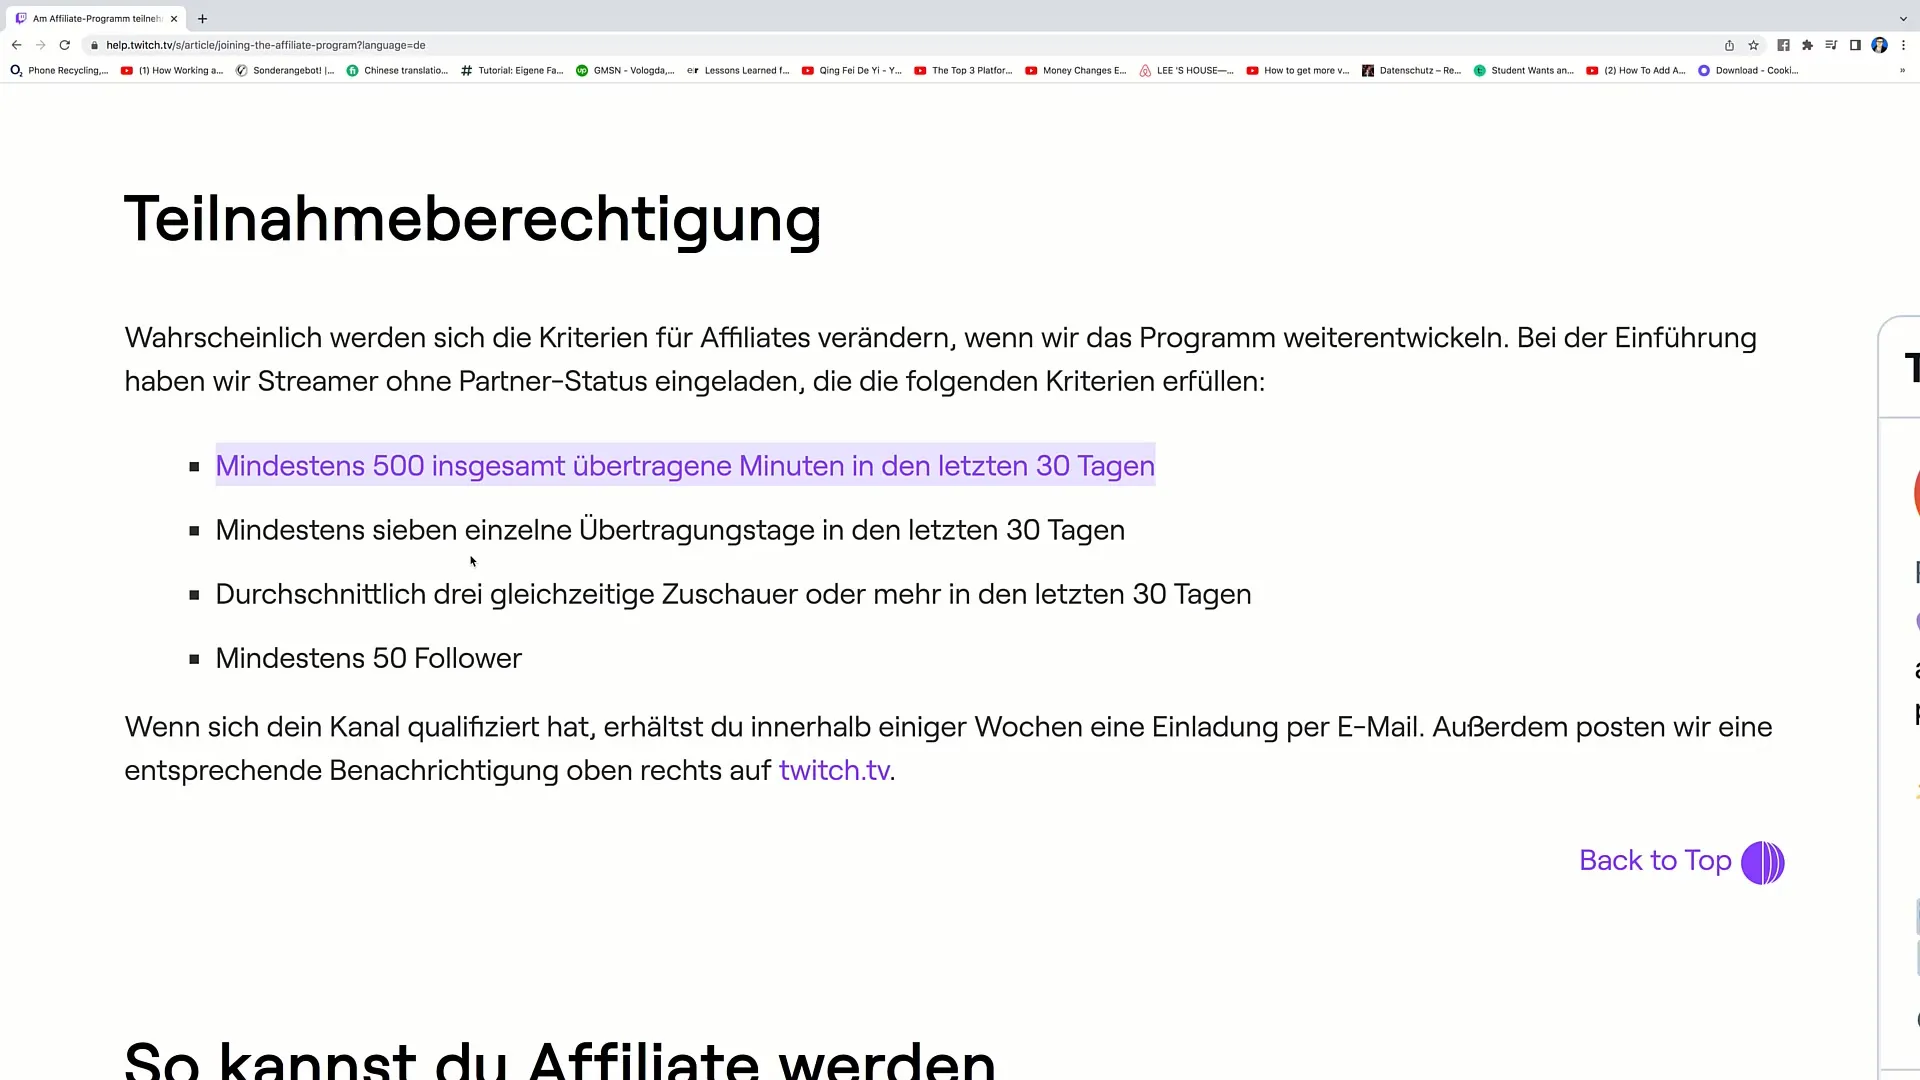Click the back navigation arrow icon
Image resolution: width=1920 pixels, height=1080 pixels.
pyautogui.click(x=16, y=45)
